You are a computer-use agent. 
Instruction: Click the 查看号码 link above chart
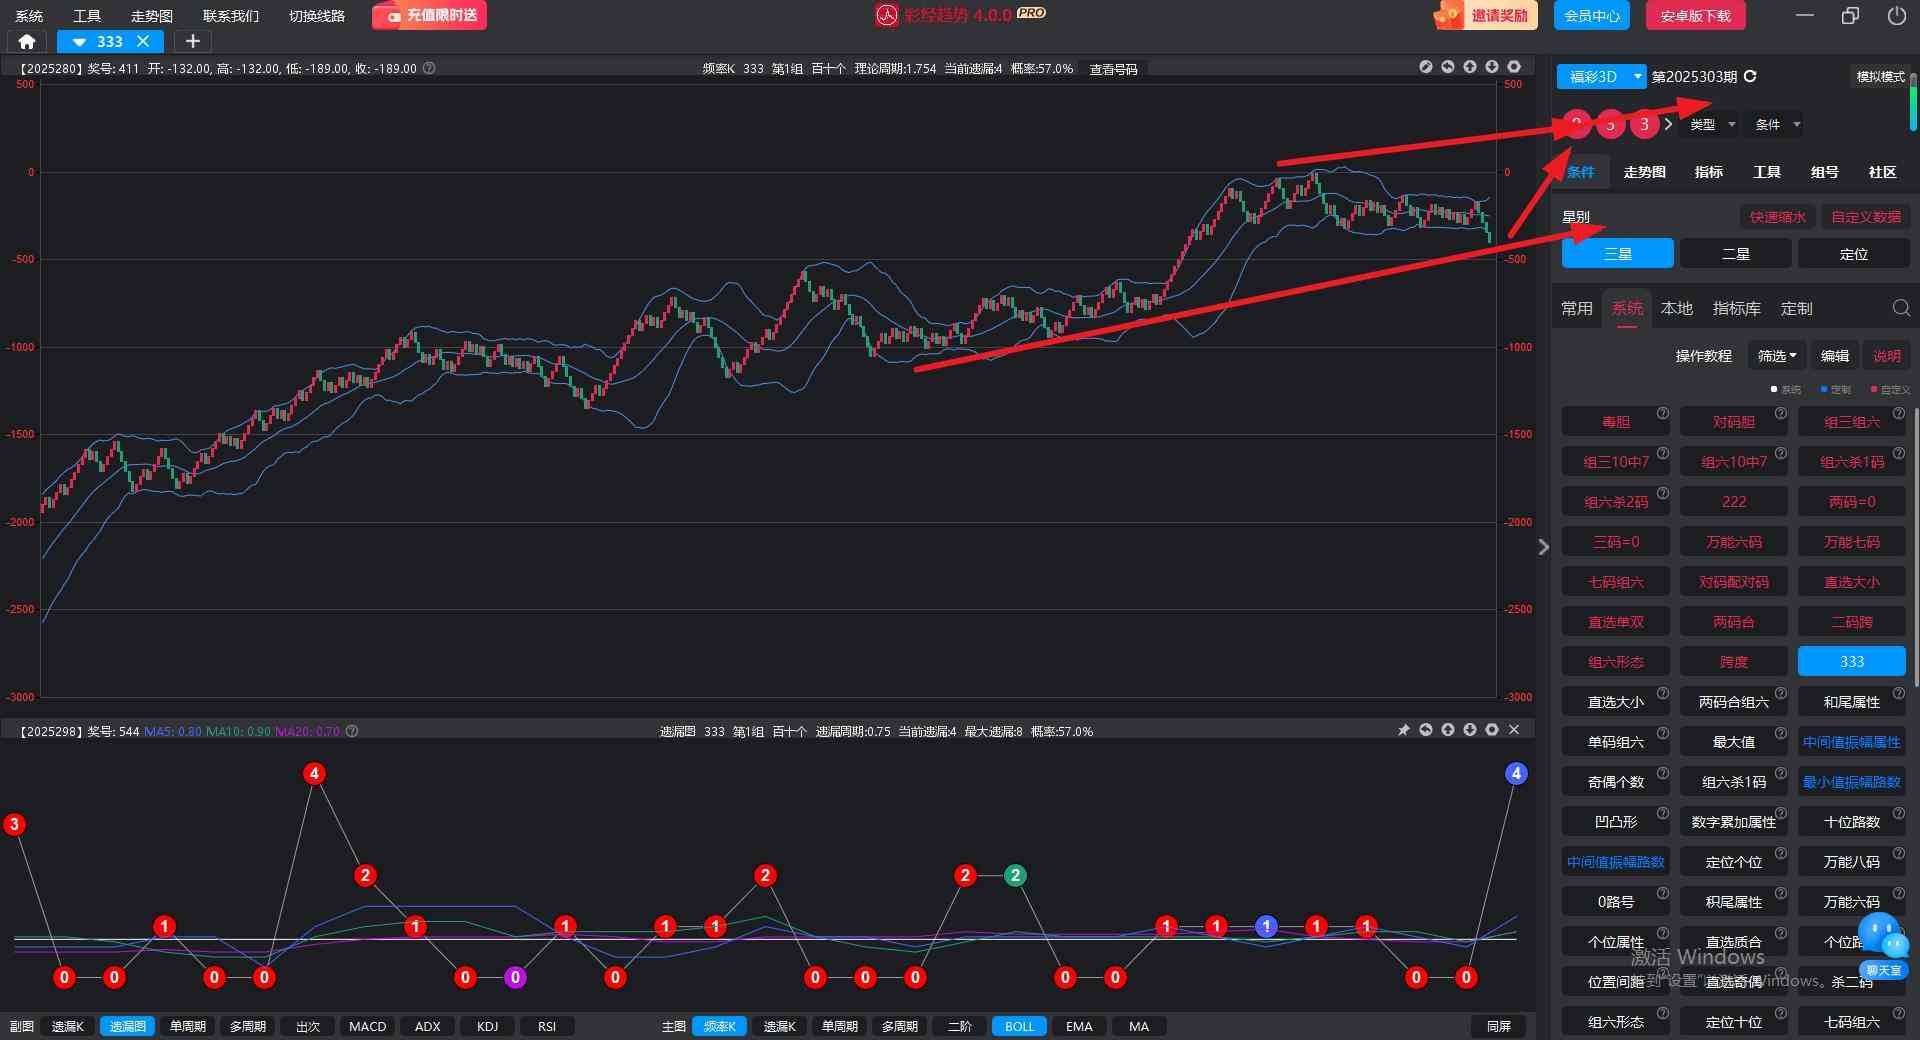pos(1113,69)
